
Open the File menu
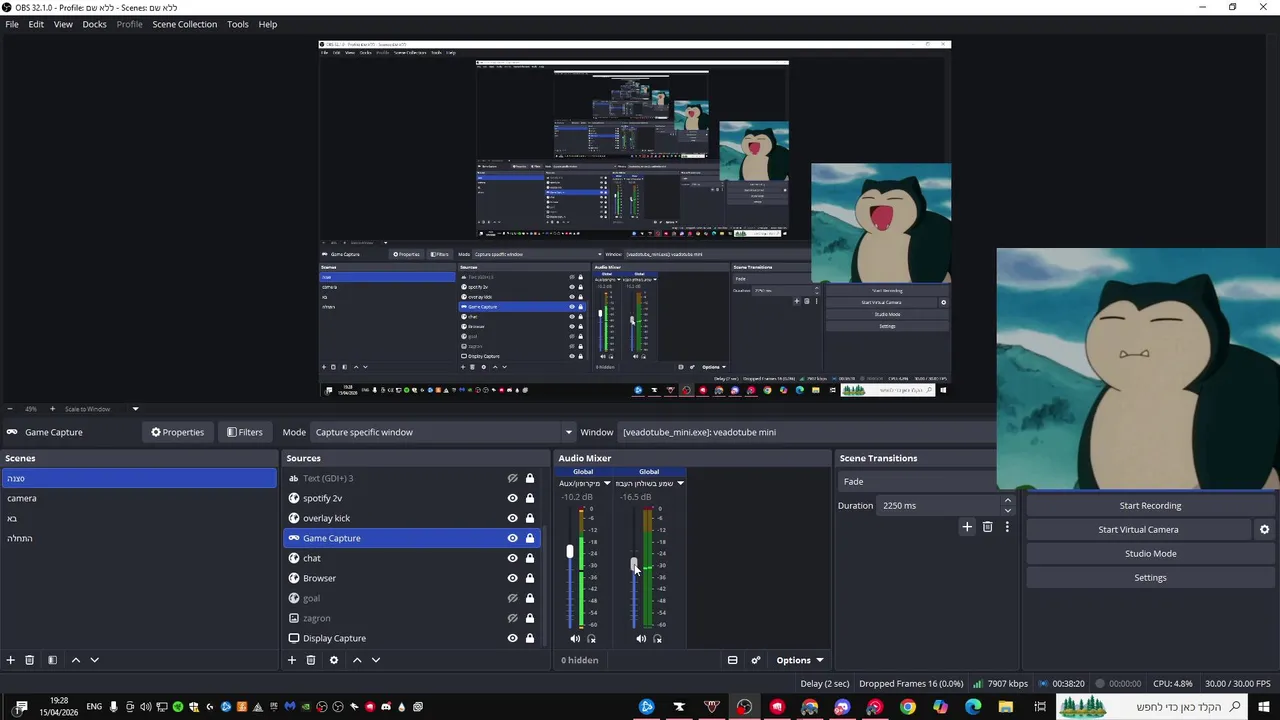(x=12, y=24)
